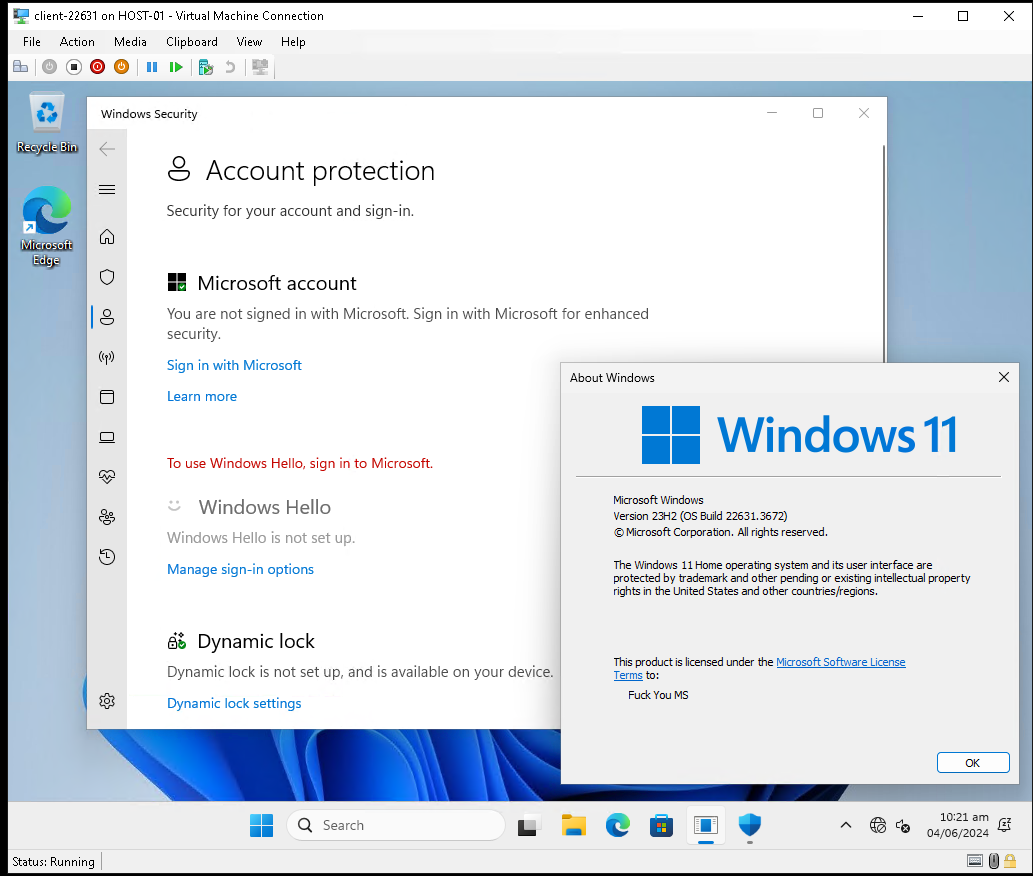This screenshot has width=1033, height=876.
Task: Show hidden icons chevron in system tray
Action: 846,826
